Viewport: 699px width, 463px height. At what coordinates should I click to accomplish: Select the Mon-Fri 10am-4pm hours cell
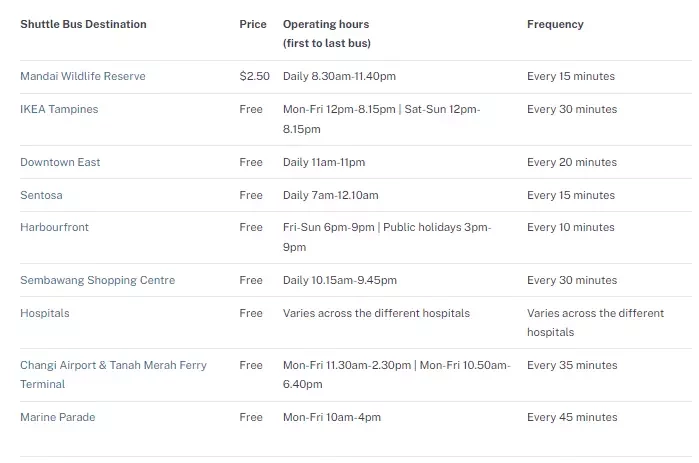point(332,418)
